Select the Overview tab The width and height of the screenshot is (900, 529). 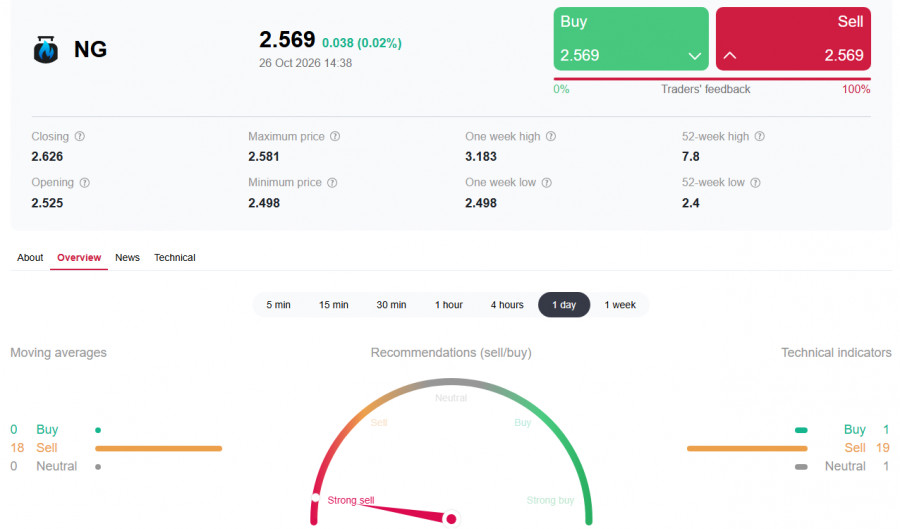click(79, 258)
